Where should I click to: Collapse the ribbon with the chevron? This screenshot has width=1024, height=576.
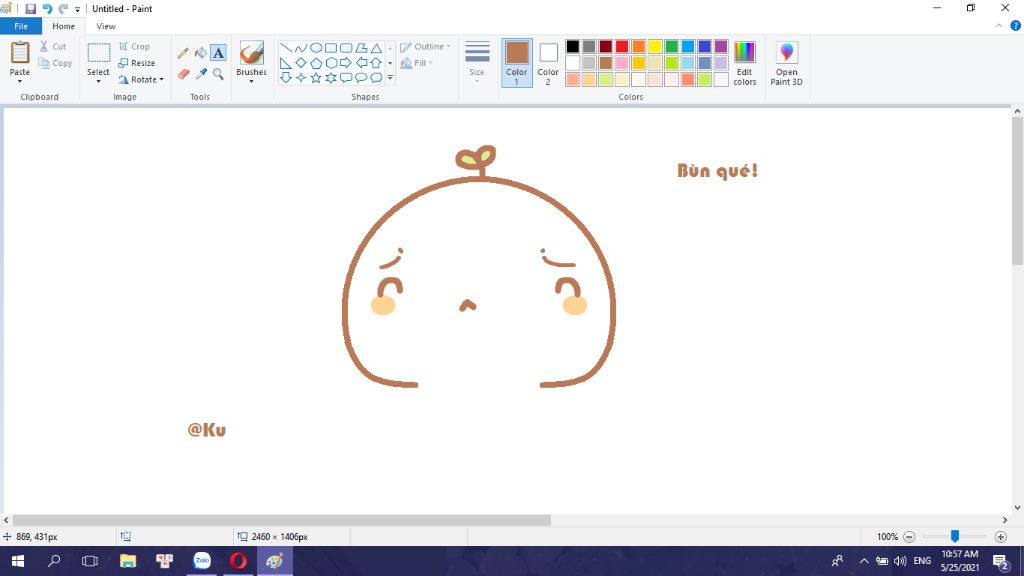tap(999, 26)
